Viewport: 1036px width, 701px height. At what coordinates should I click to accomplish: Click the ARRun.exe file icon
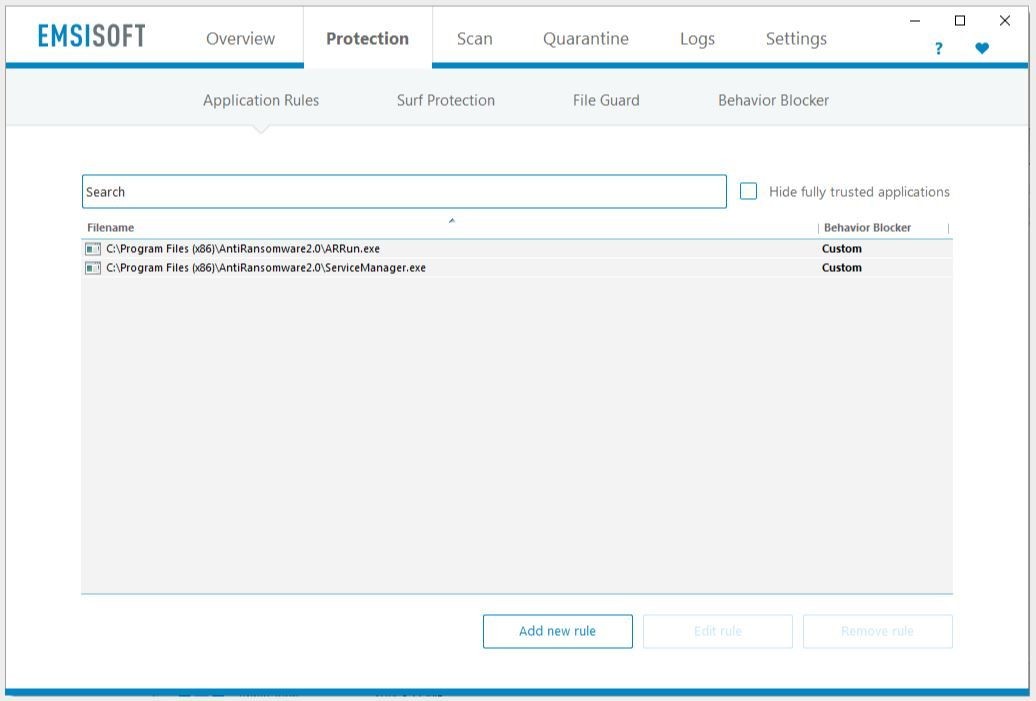[x=93, y=249]
